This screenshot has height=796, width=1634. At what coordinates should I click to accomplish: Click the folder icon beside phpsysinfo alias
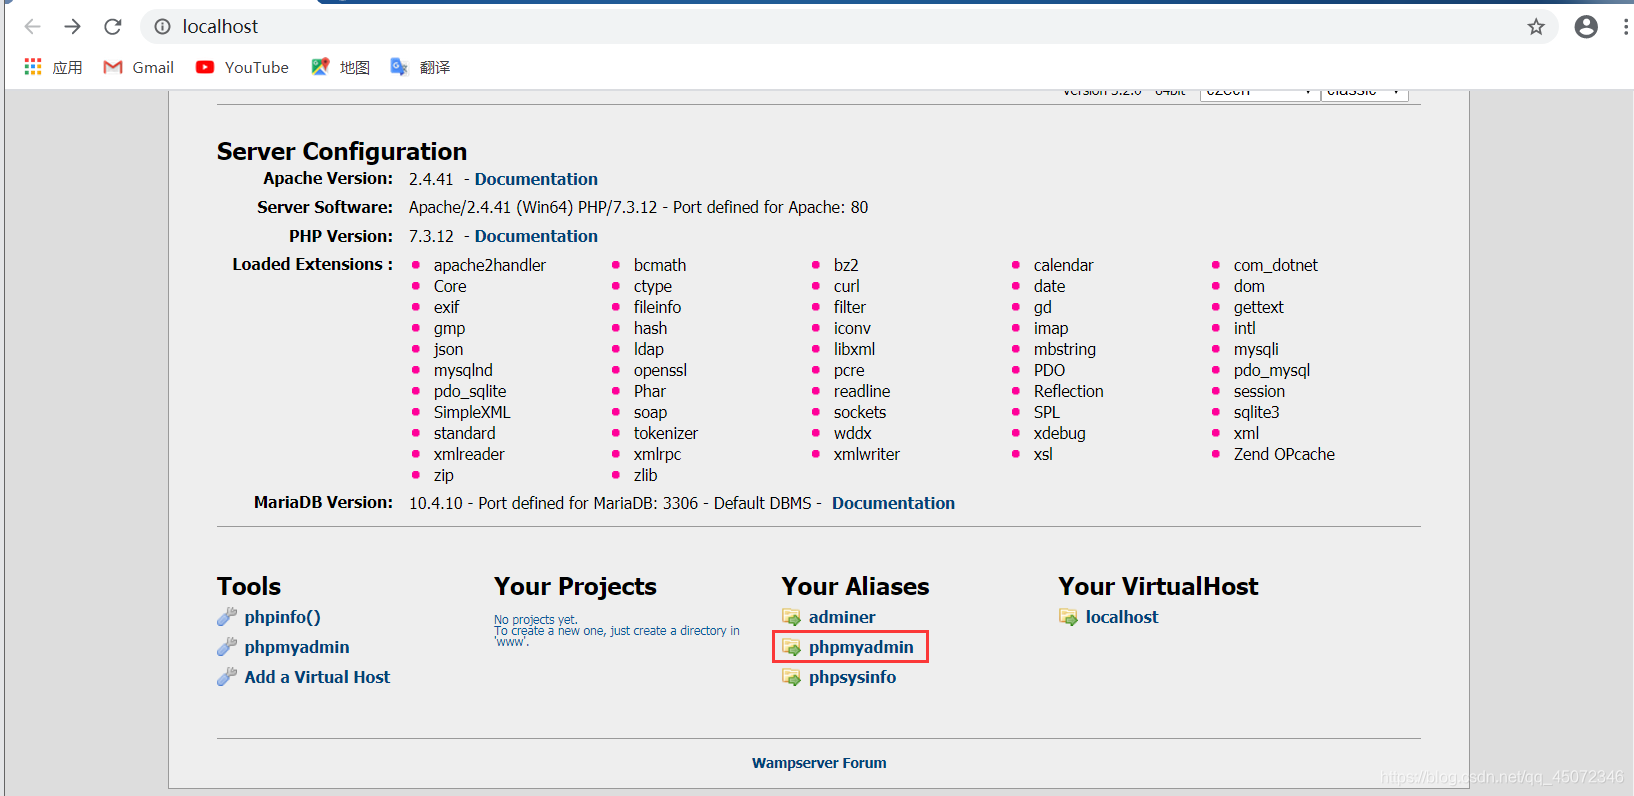(791, 677)
